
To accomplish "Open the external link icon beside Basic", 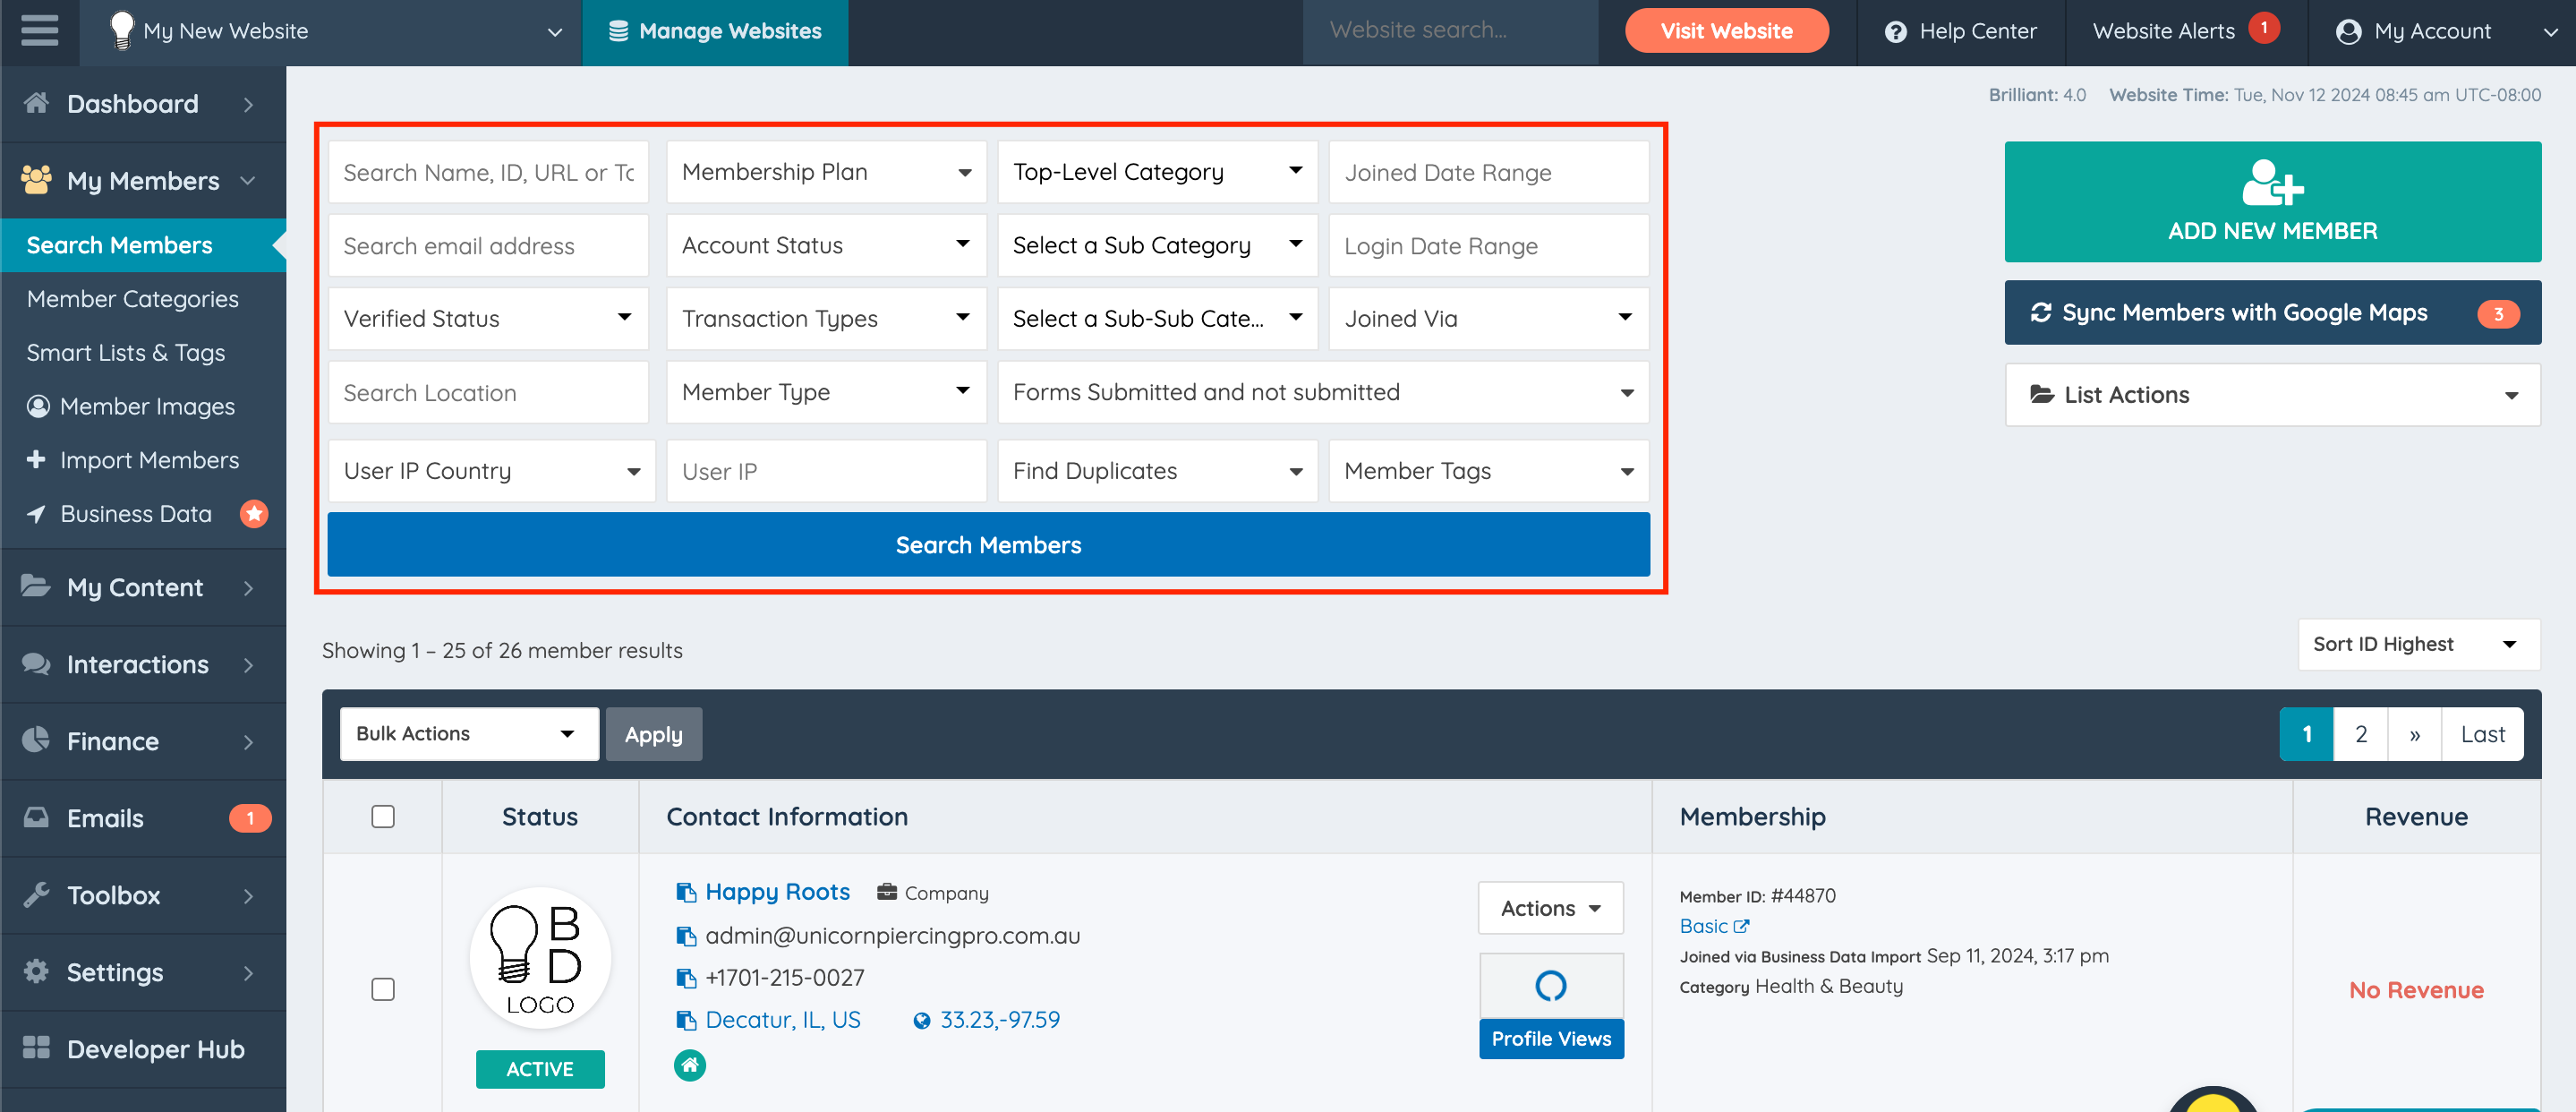I will 1741,926.
